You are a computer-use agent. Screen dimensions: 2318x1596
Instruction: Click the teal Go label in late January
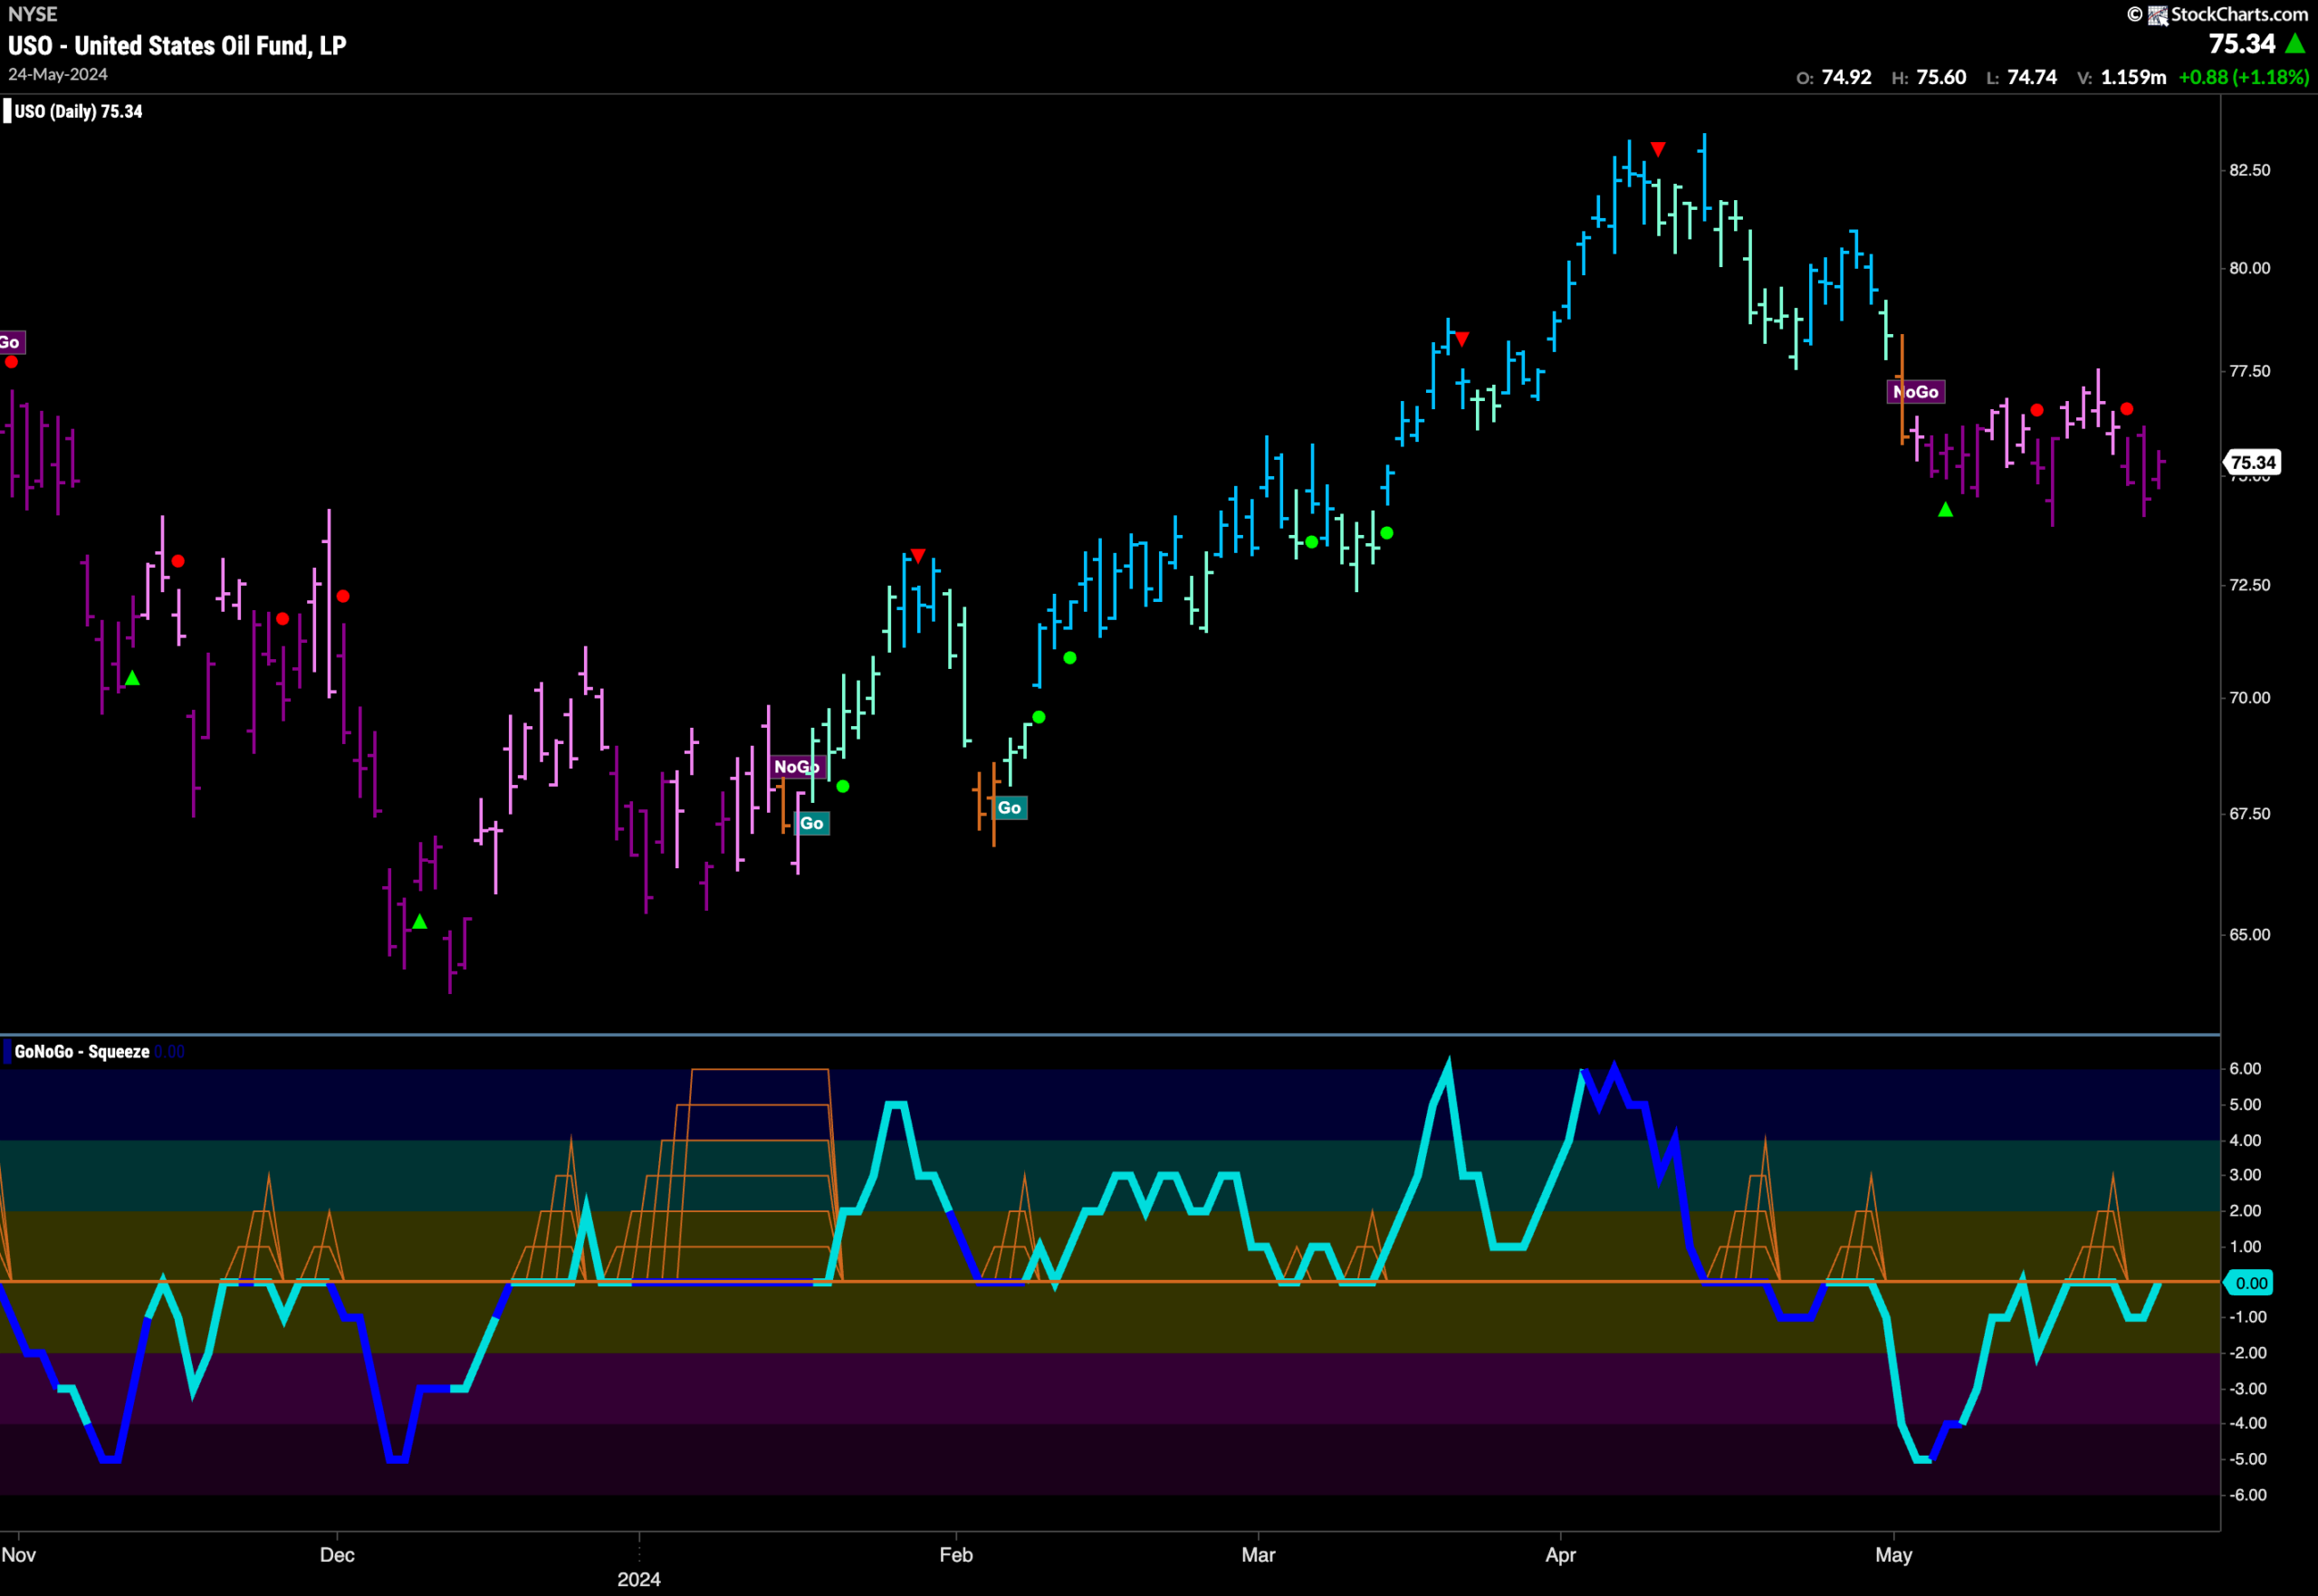pyautogui.click(x=812, y=824)
